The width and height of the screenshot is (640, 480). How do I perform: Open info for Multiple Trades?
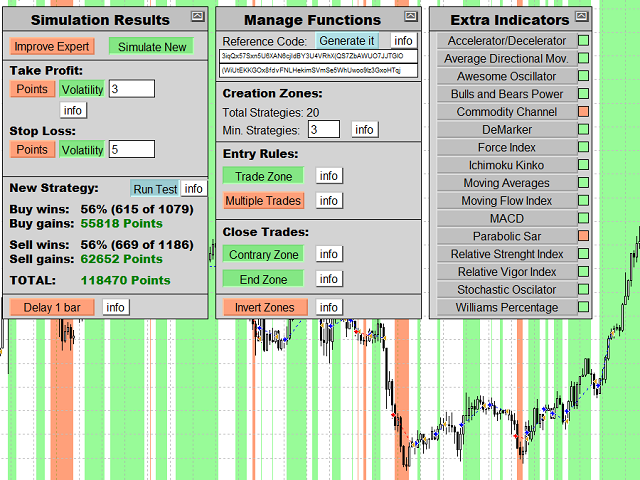pos(328,201)
